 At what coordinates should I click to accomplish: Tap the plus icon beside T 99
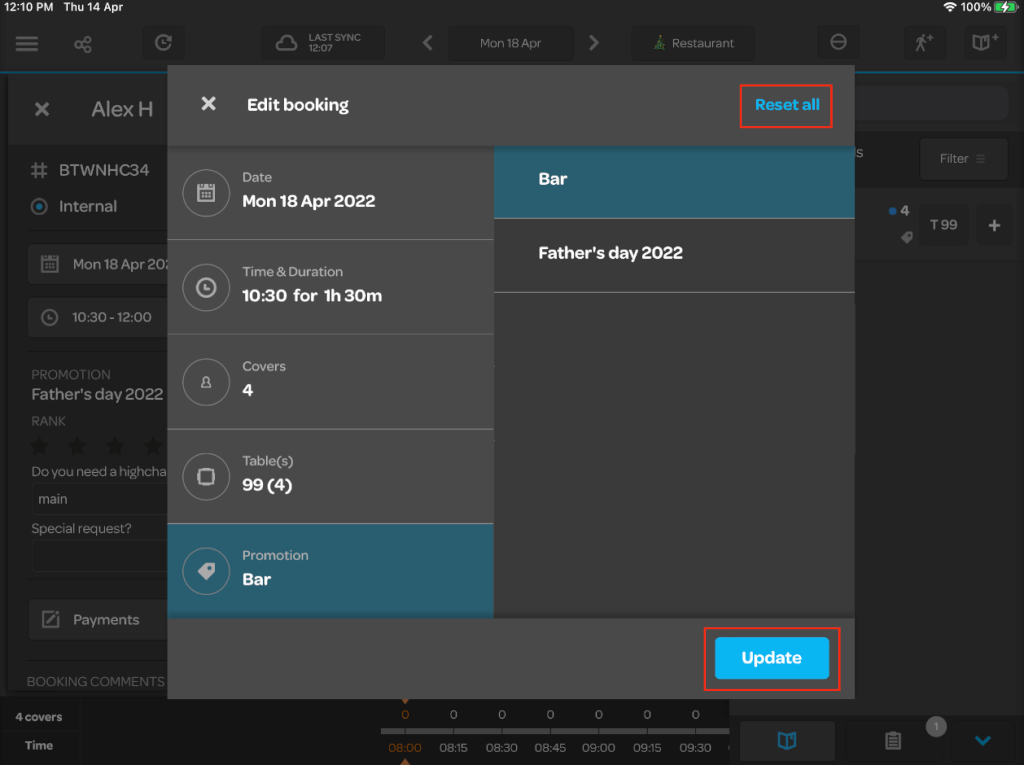pyautogui.click(x=994, y=226)
